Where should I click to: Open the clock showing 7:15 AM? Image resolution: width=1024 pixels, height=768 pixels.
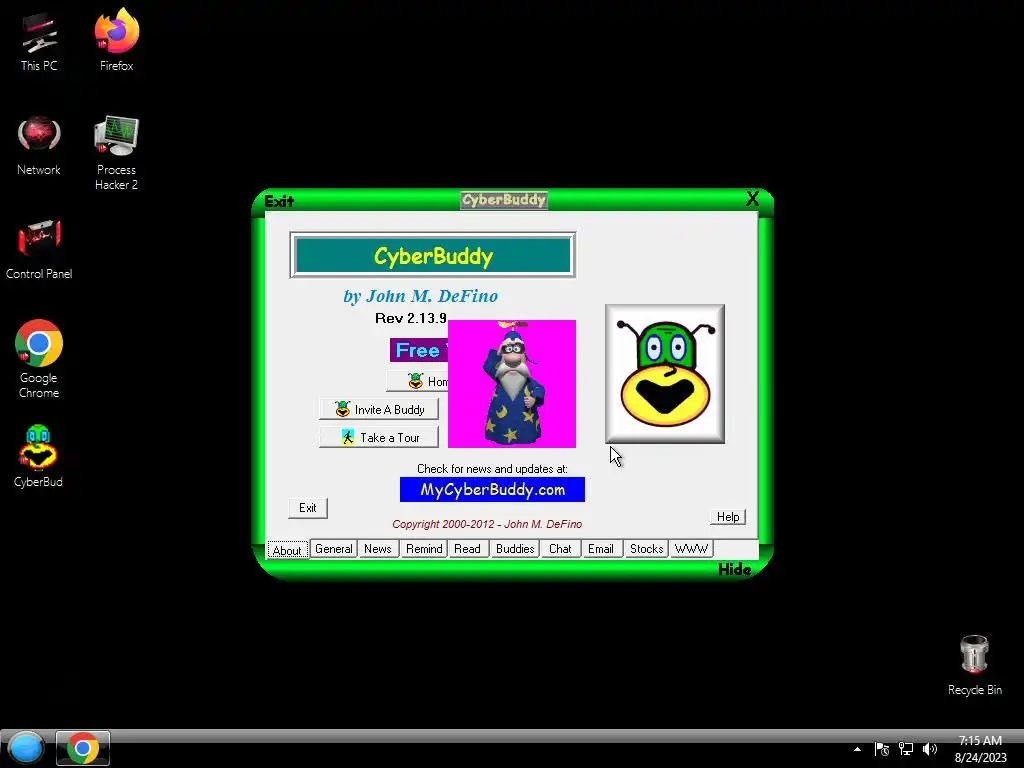pyautogui.click(x=980, y=749)
